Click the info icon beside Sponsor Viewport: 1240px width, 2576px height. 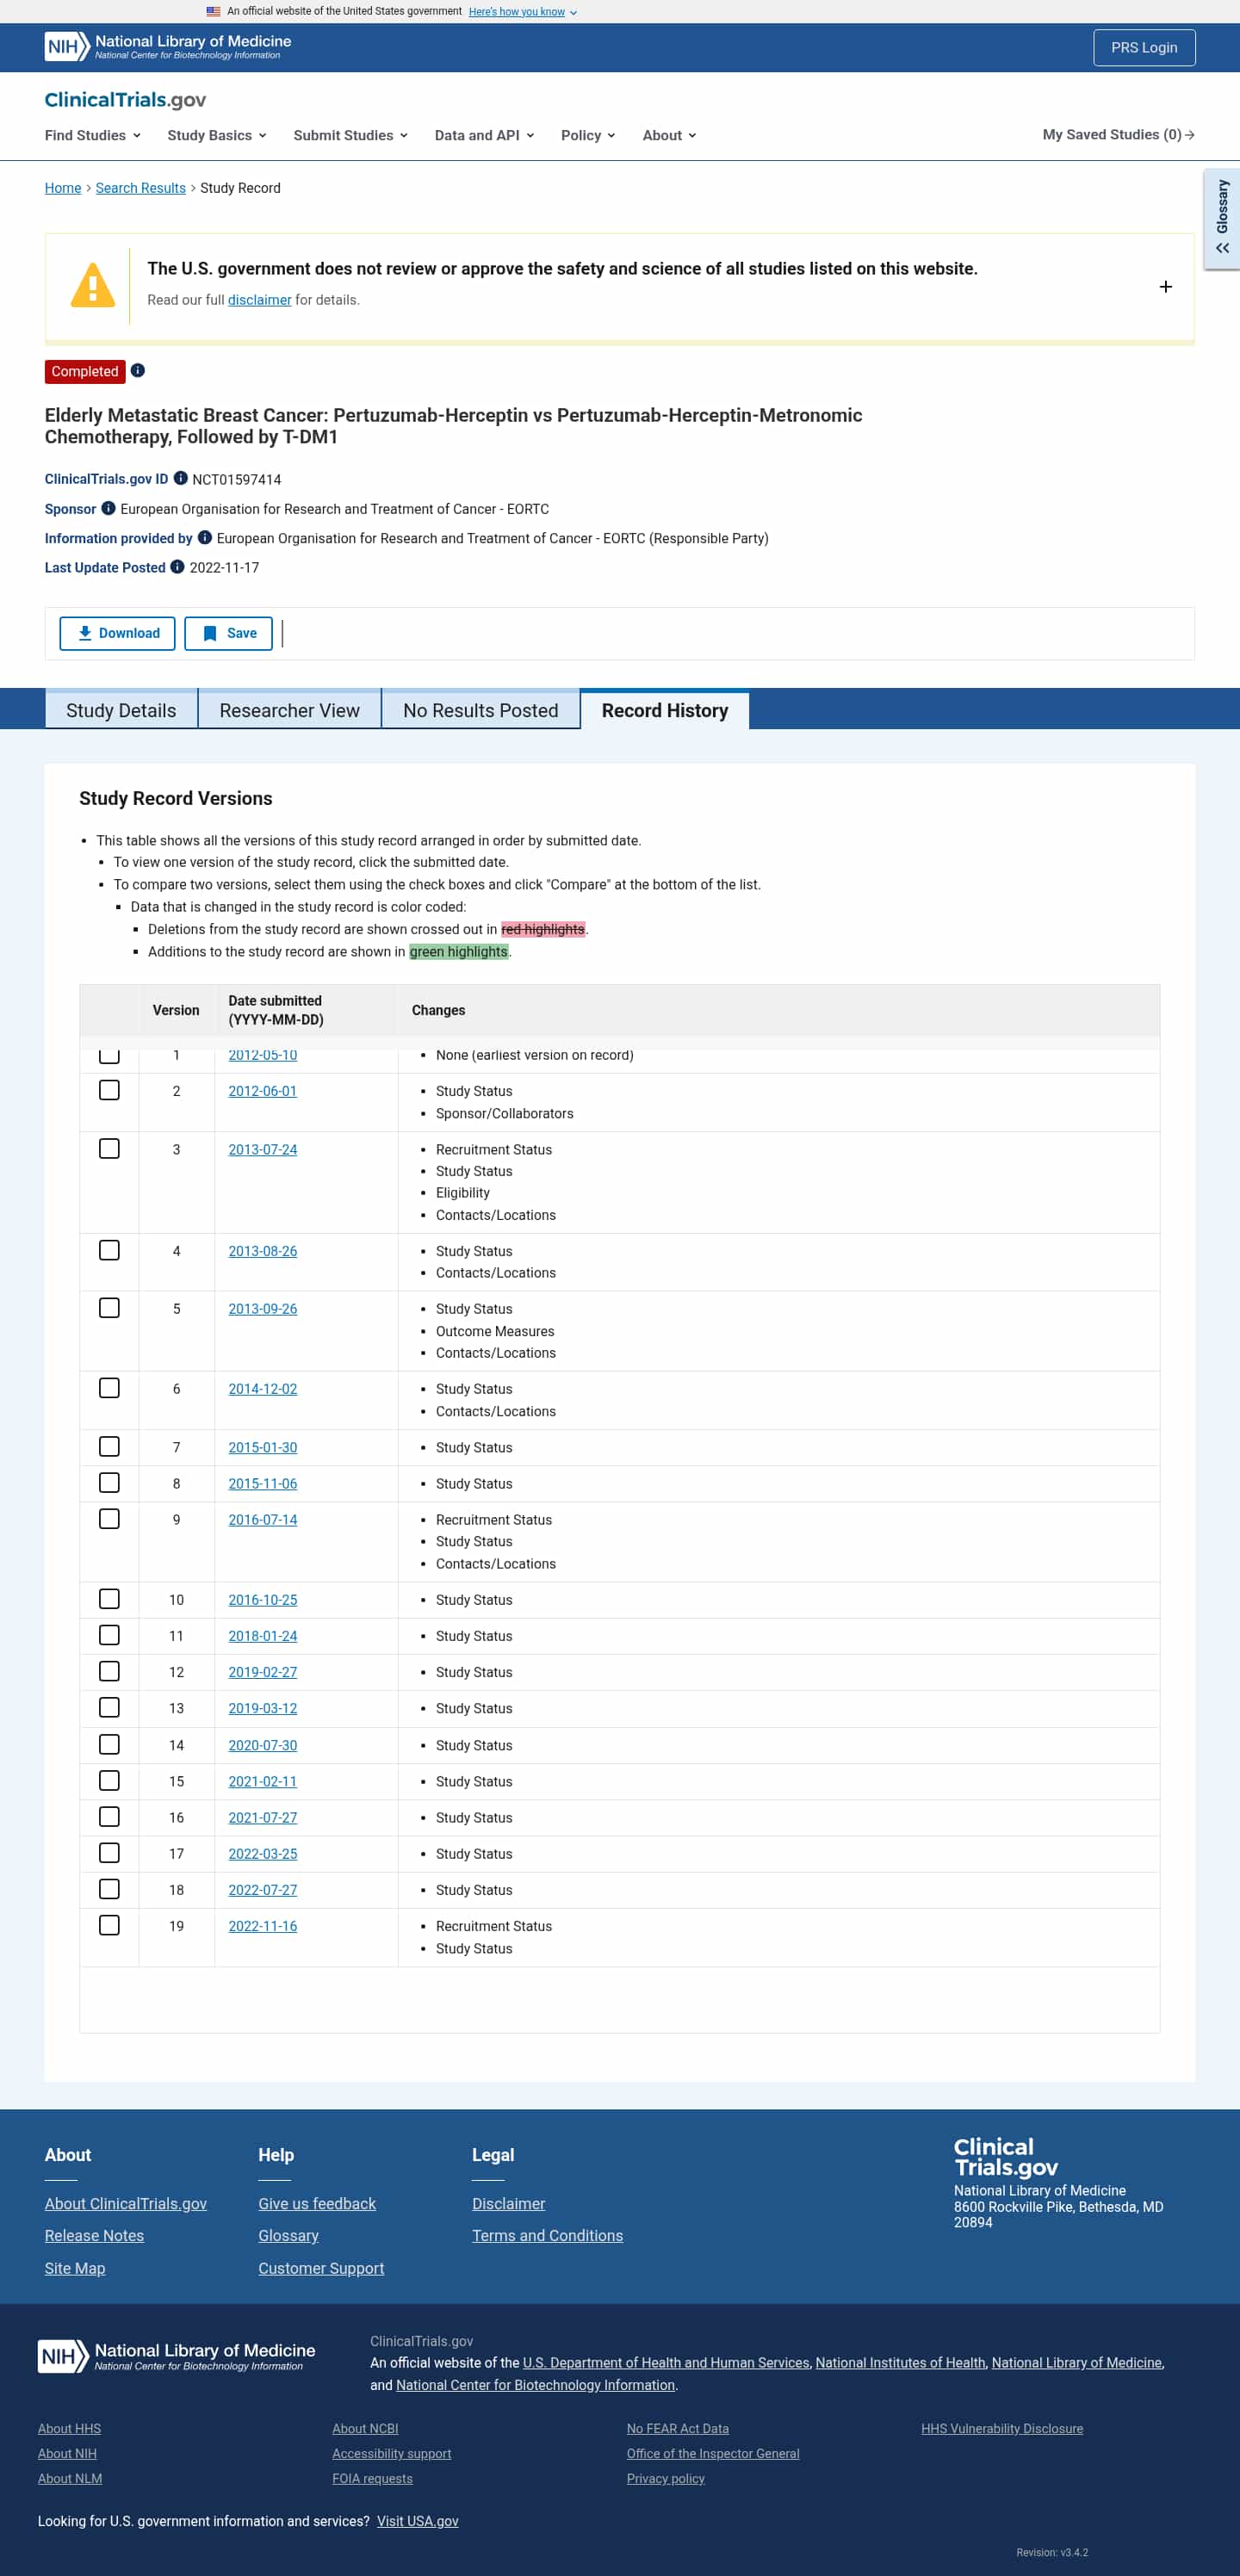pyautogui.click(x=108, y=508)
